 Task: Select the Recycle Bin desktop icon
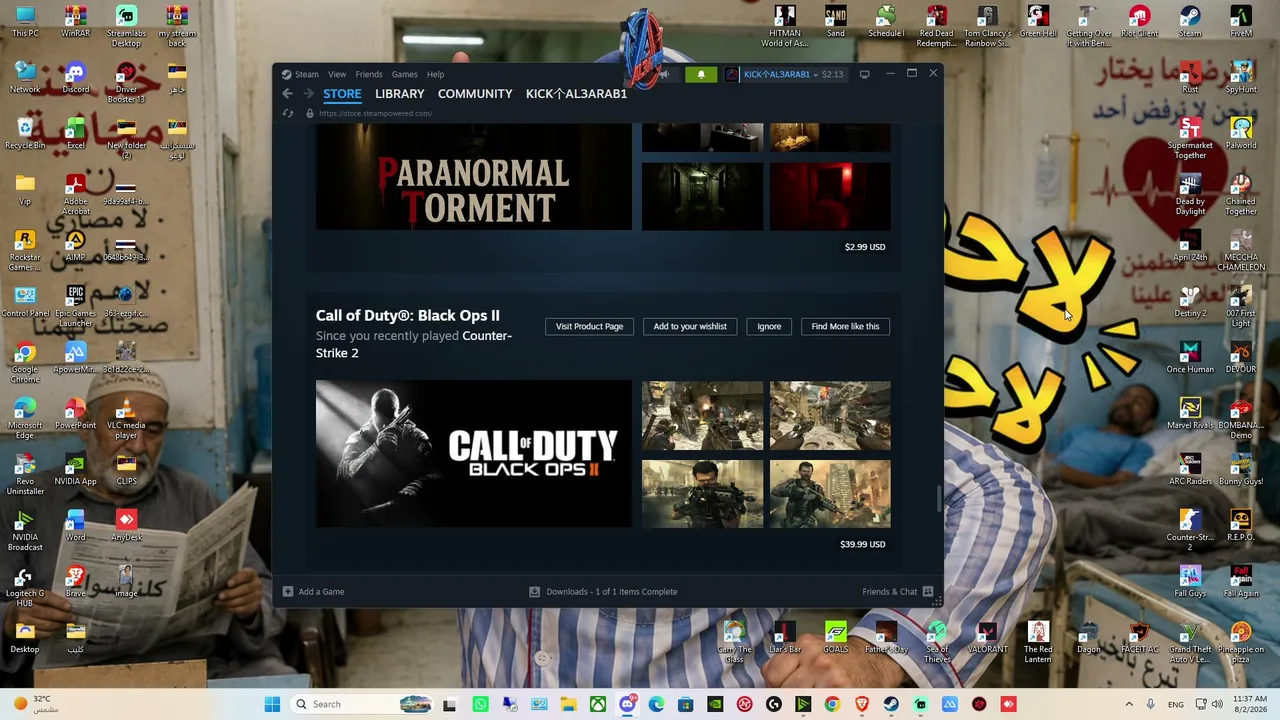click(x=25, y=133)
